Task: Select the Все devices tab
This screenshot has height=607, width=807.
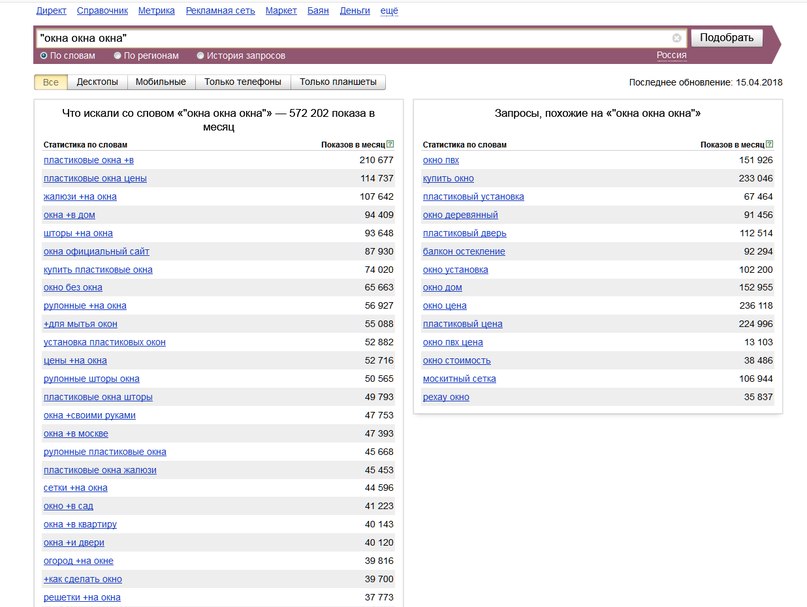Action: click(50, 82)
